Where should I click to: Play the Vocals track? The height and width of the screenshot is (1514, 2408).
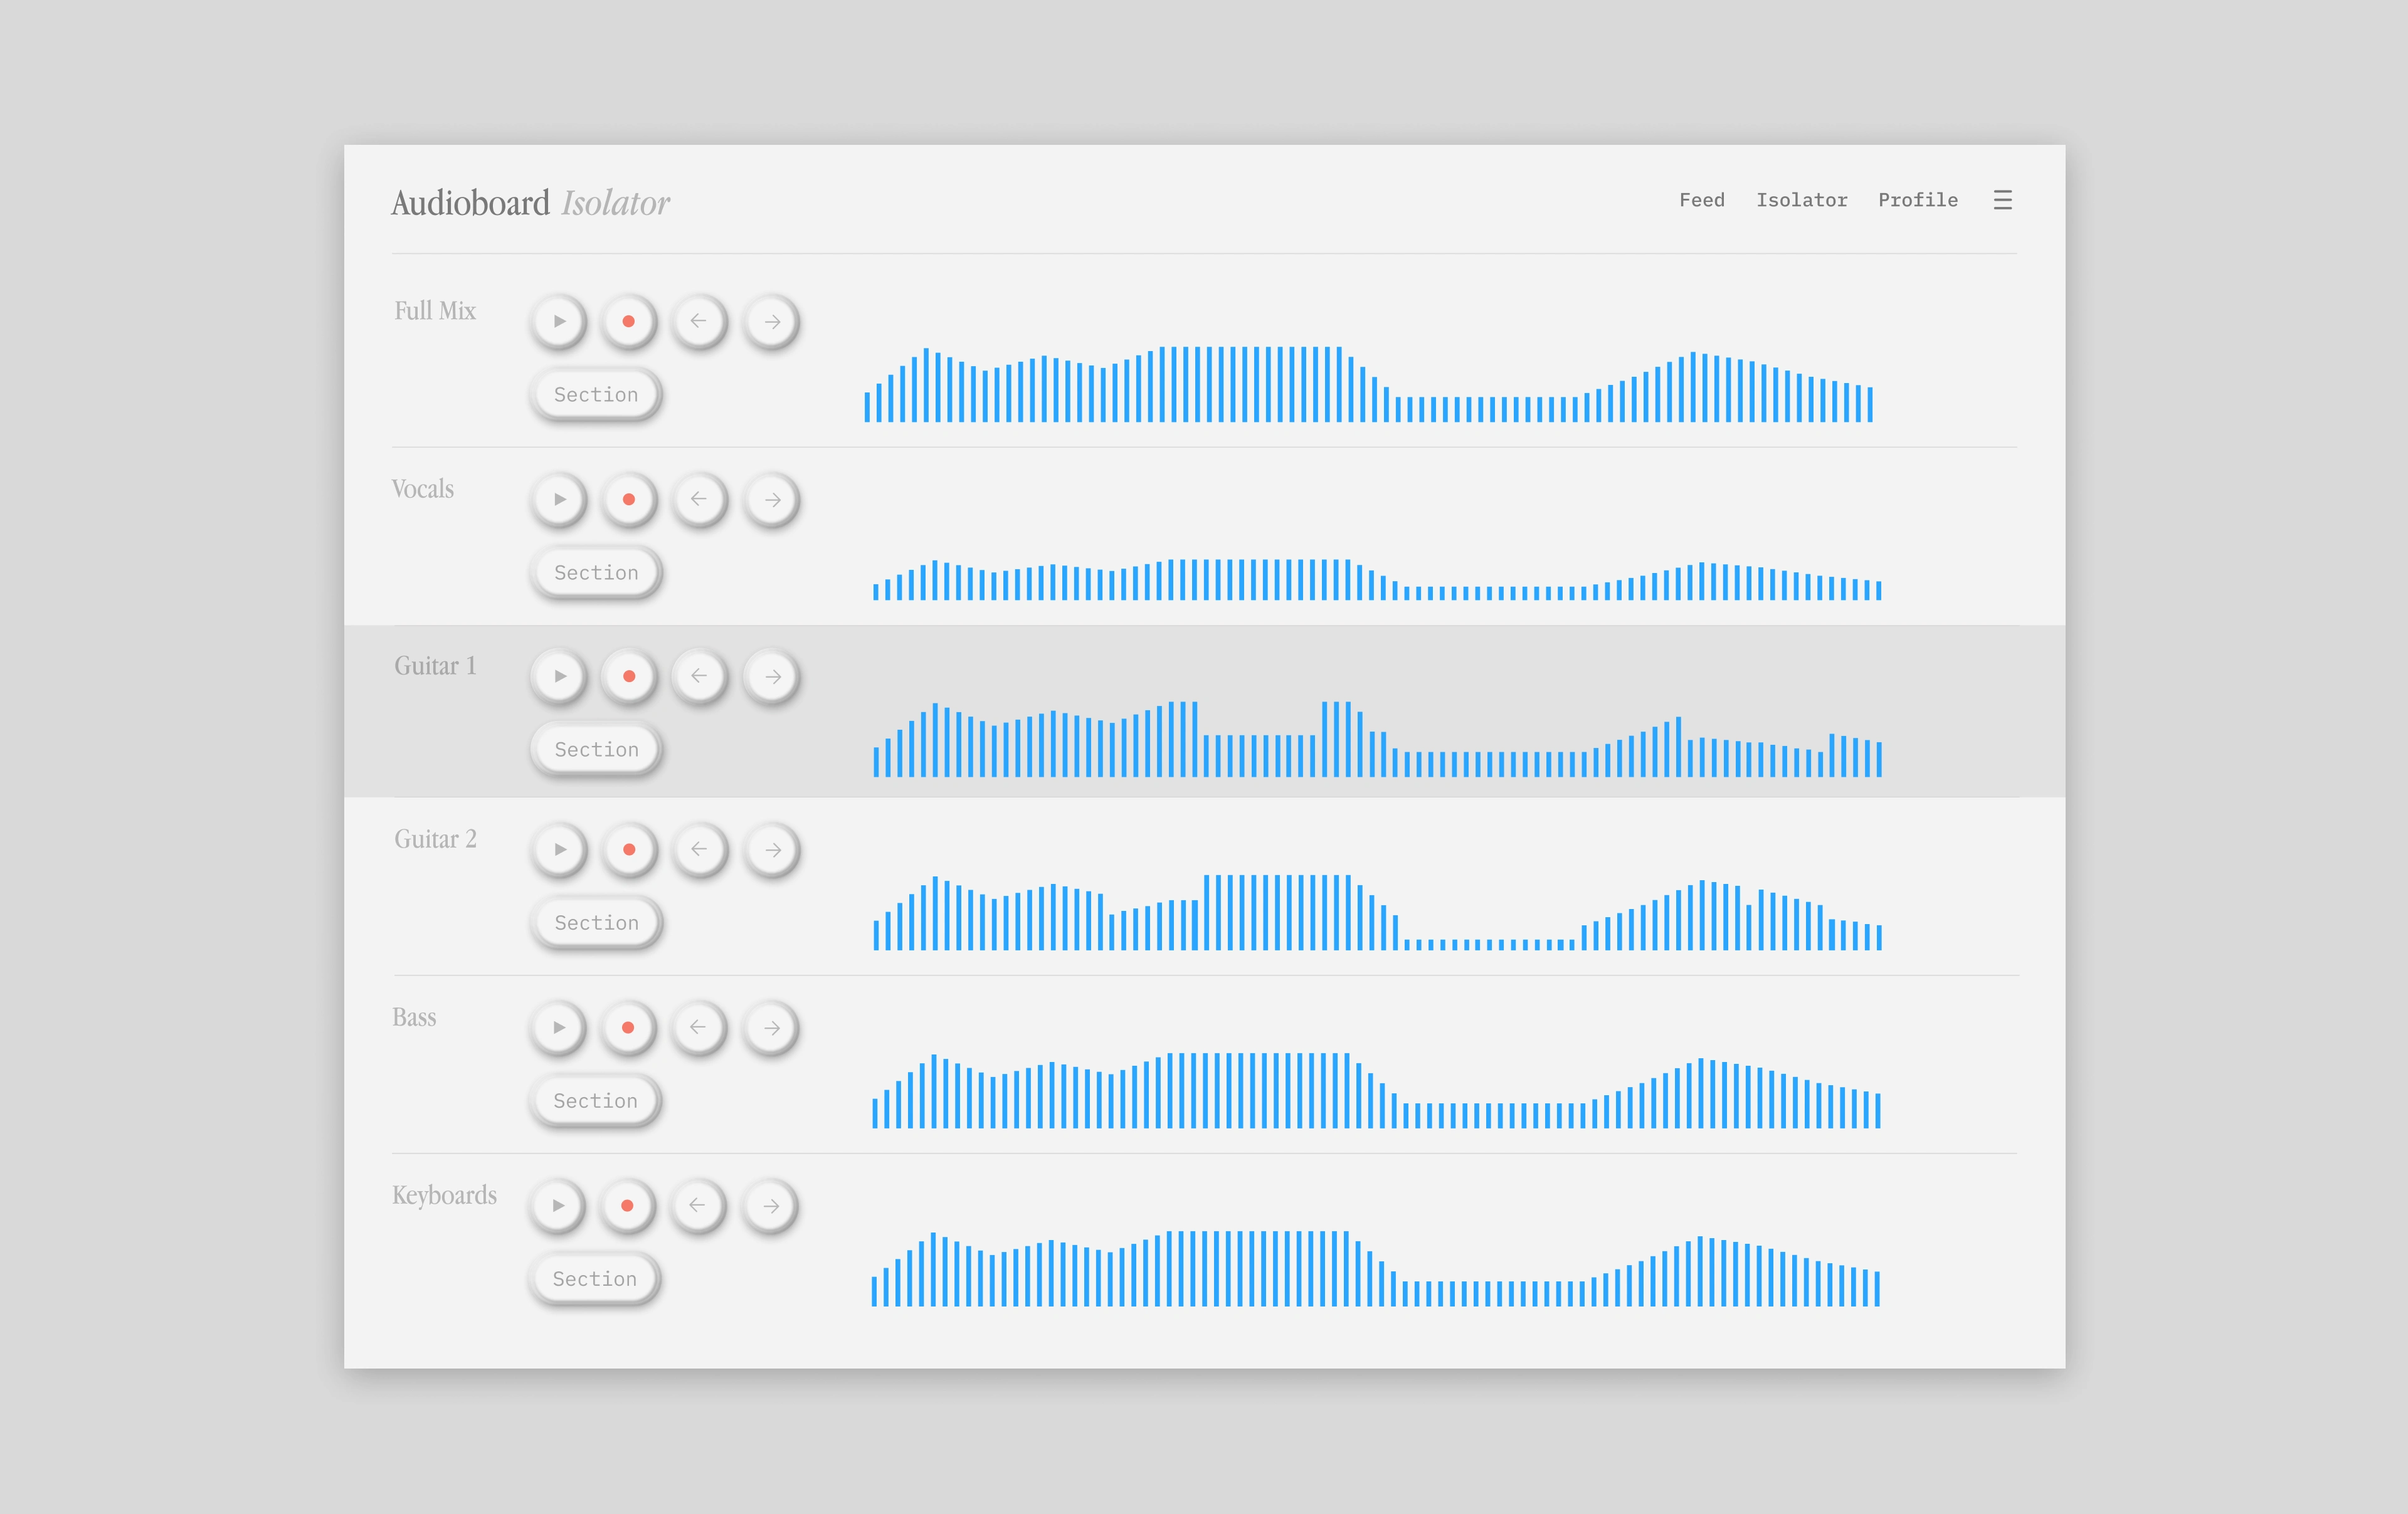pyautogui.click(x=559, y=499)
